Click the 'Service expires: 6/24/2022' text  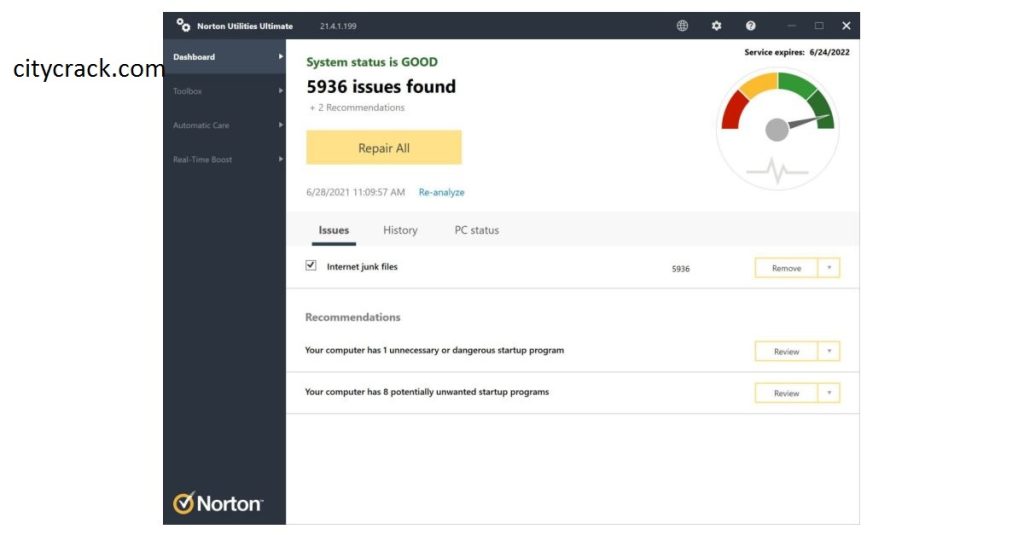797,52
